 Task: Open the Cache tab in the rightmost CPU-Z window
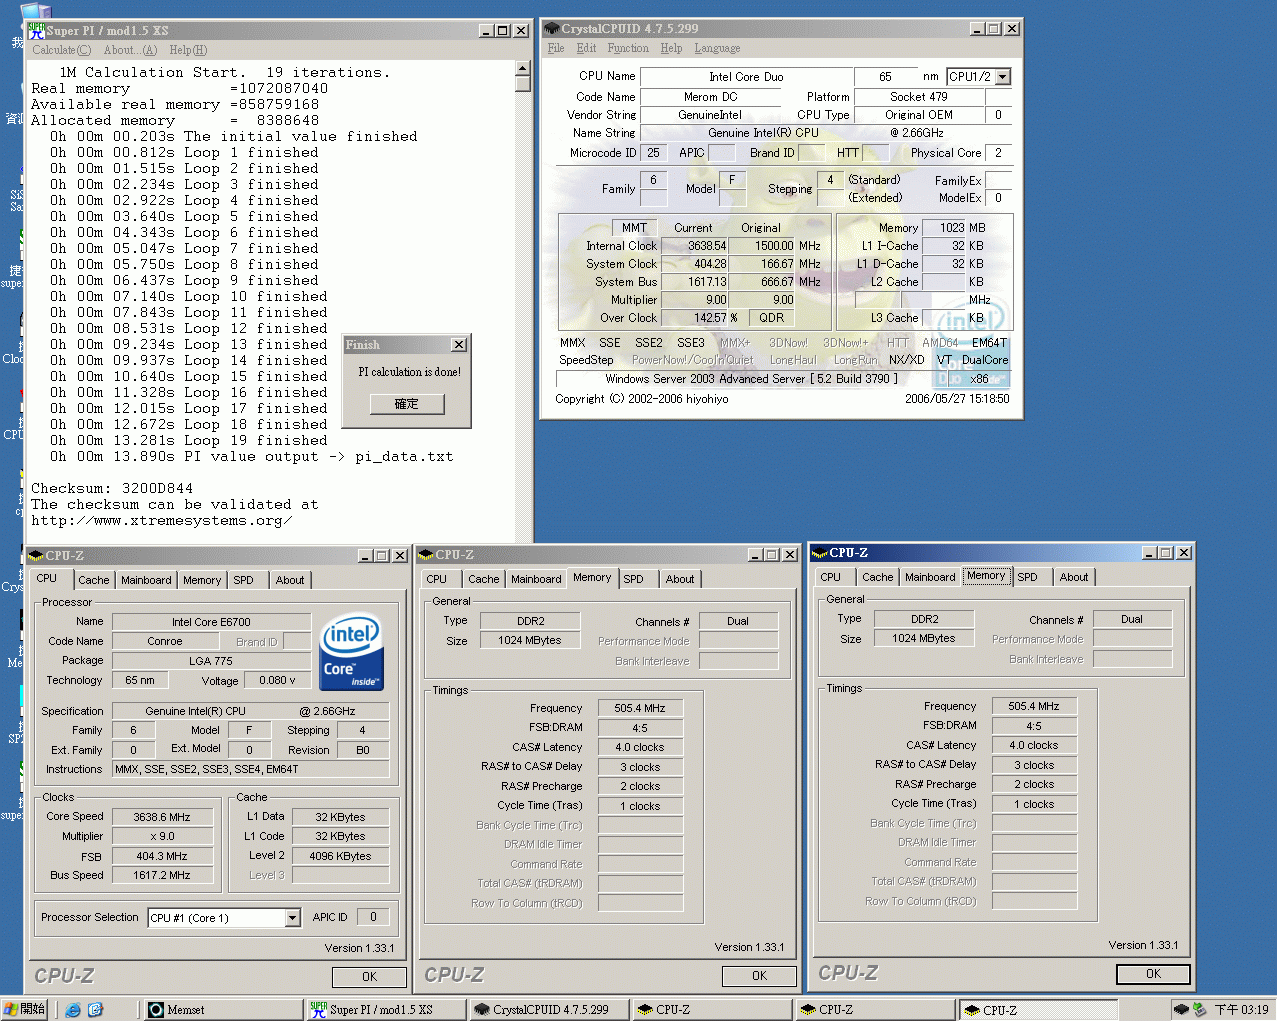(878, 577)
